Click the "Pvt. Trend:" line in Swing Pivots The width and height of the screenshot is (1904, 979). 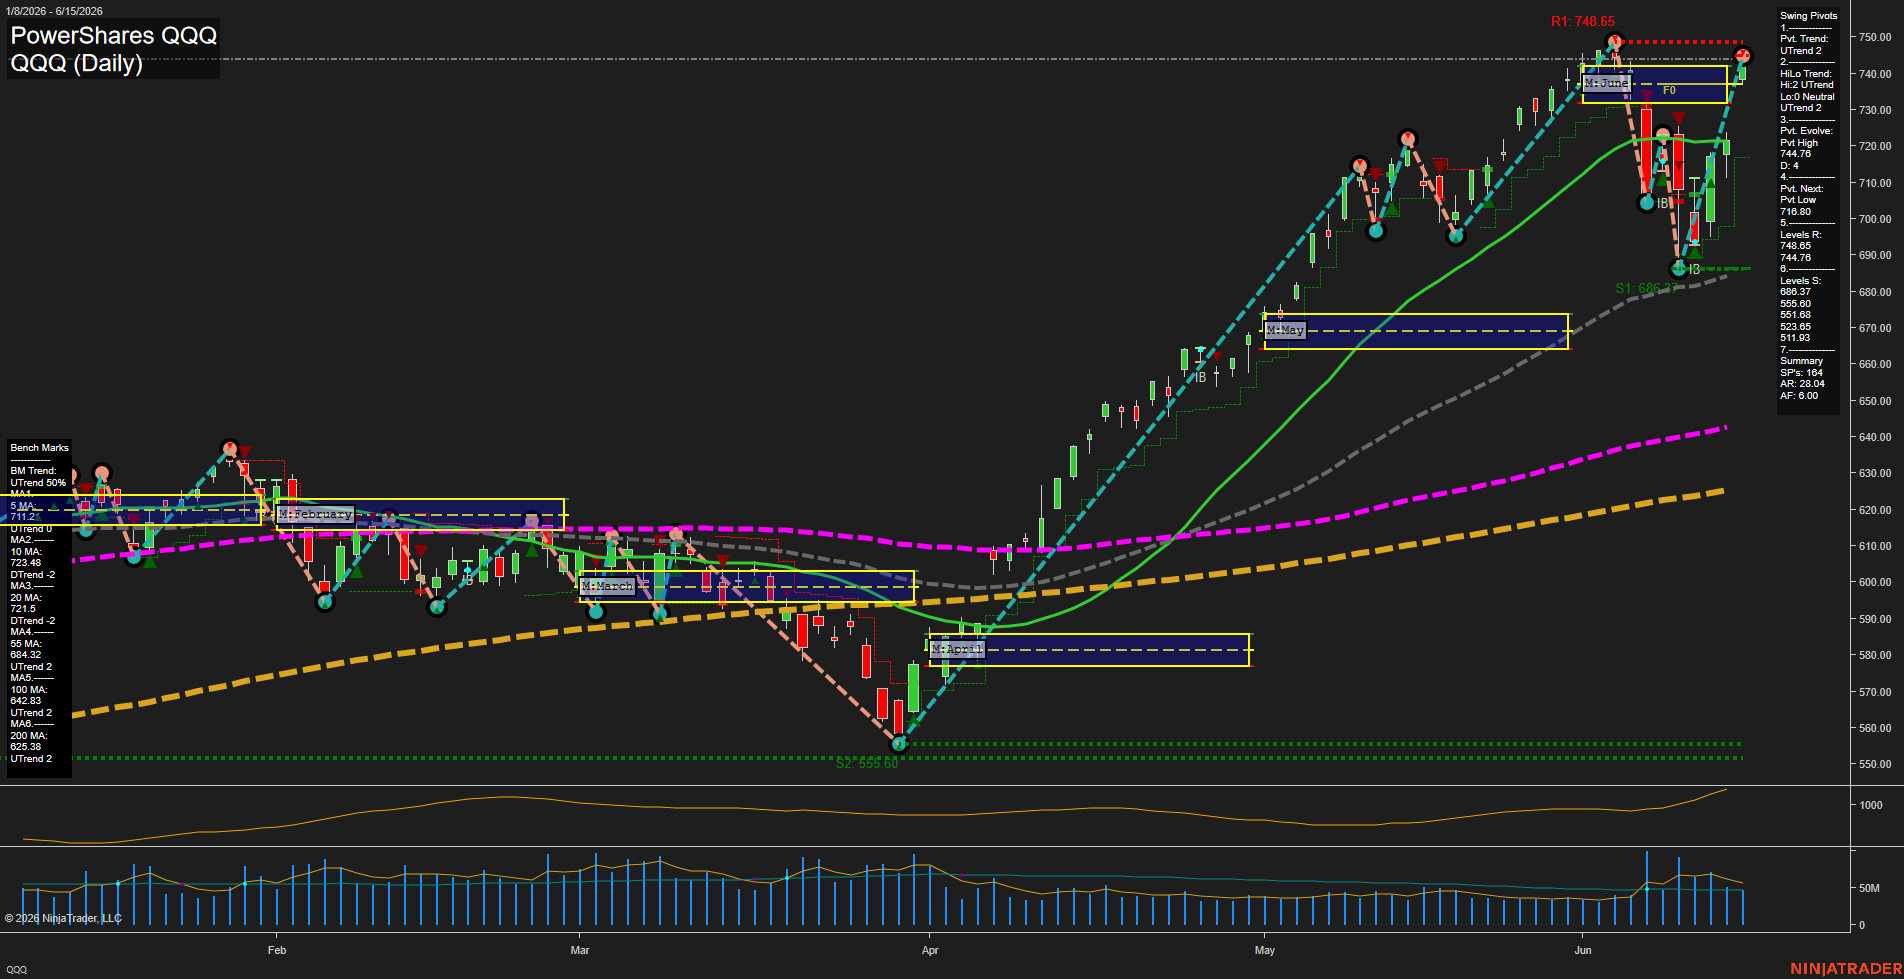coord(1805,39)
